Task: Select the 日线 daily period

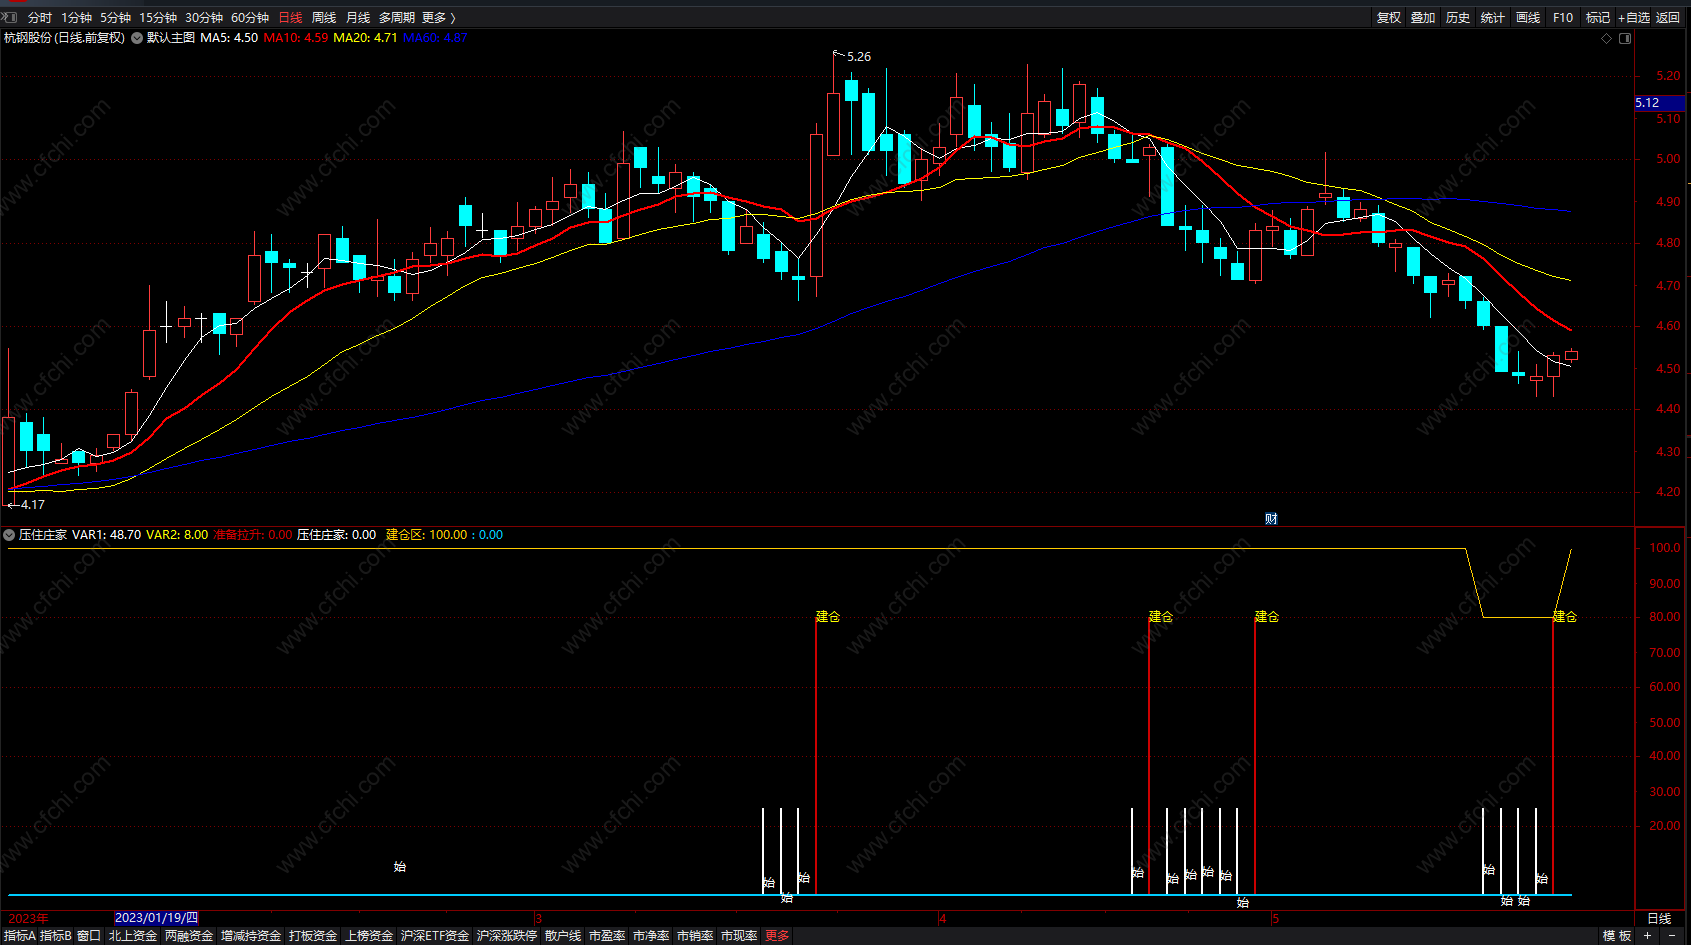Action: [290, 18]
